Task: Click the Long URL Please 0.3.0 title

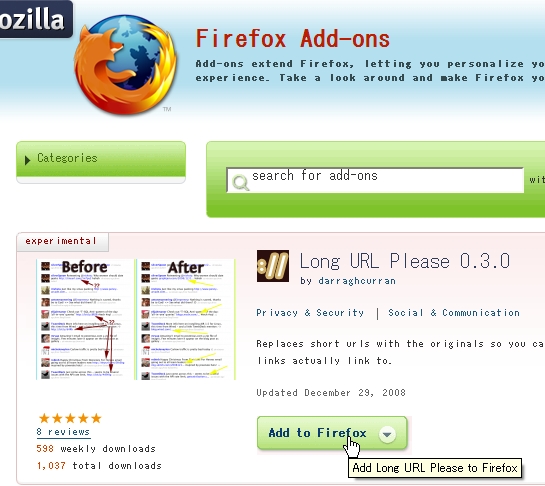Action: click(405, 261)
